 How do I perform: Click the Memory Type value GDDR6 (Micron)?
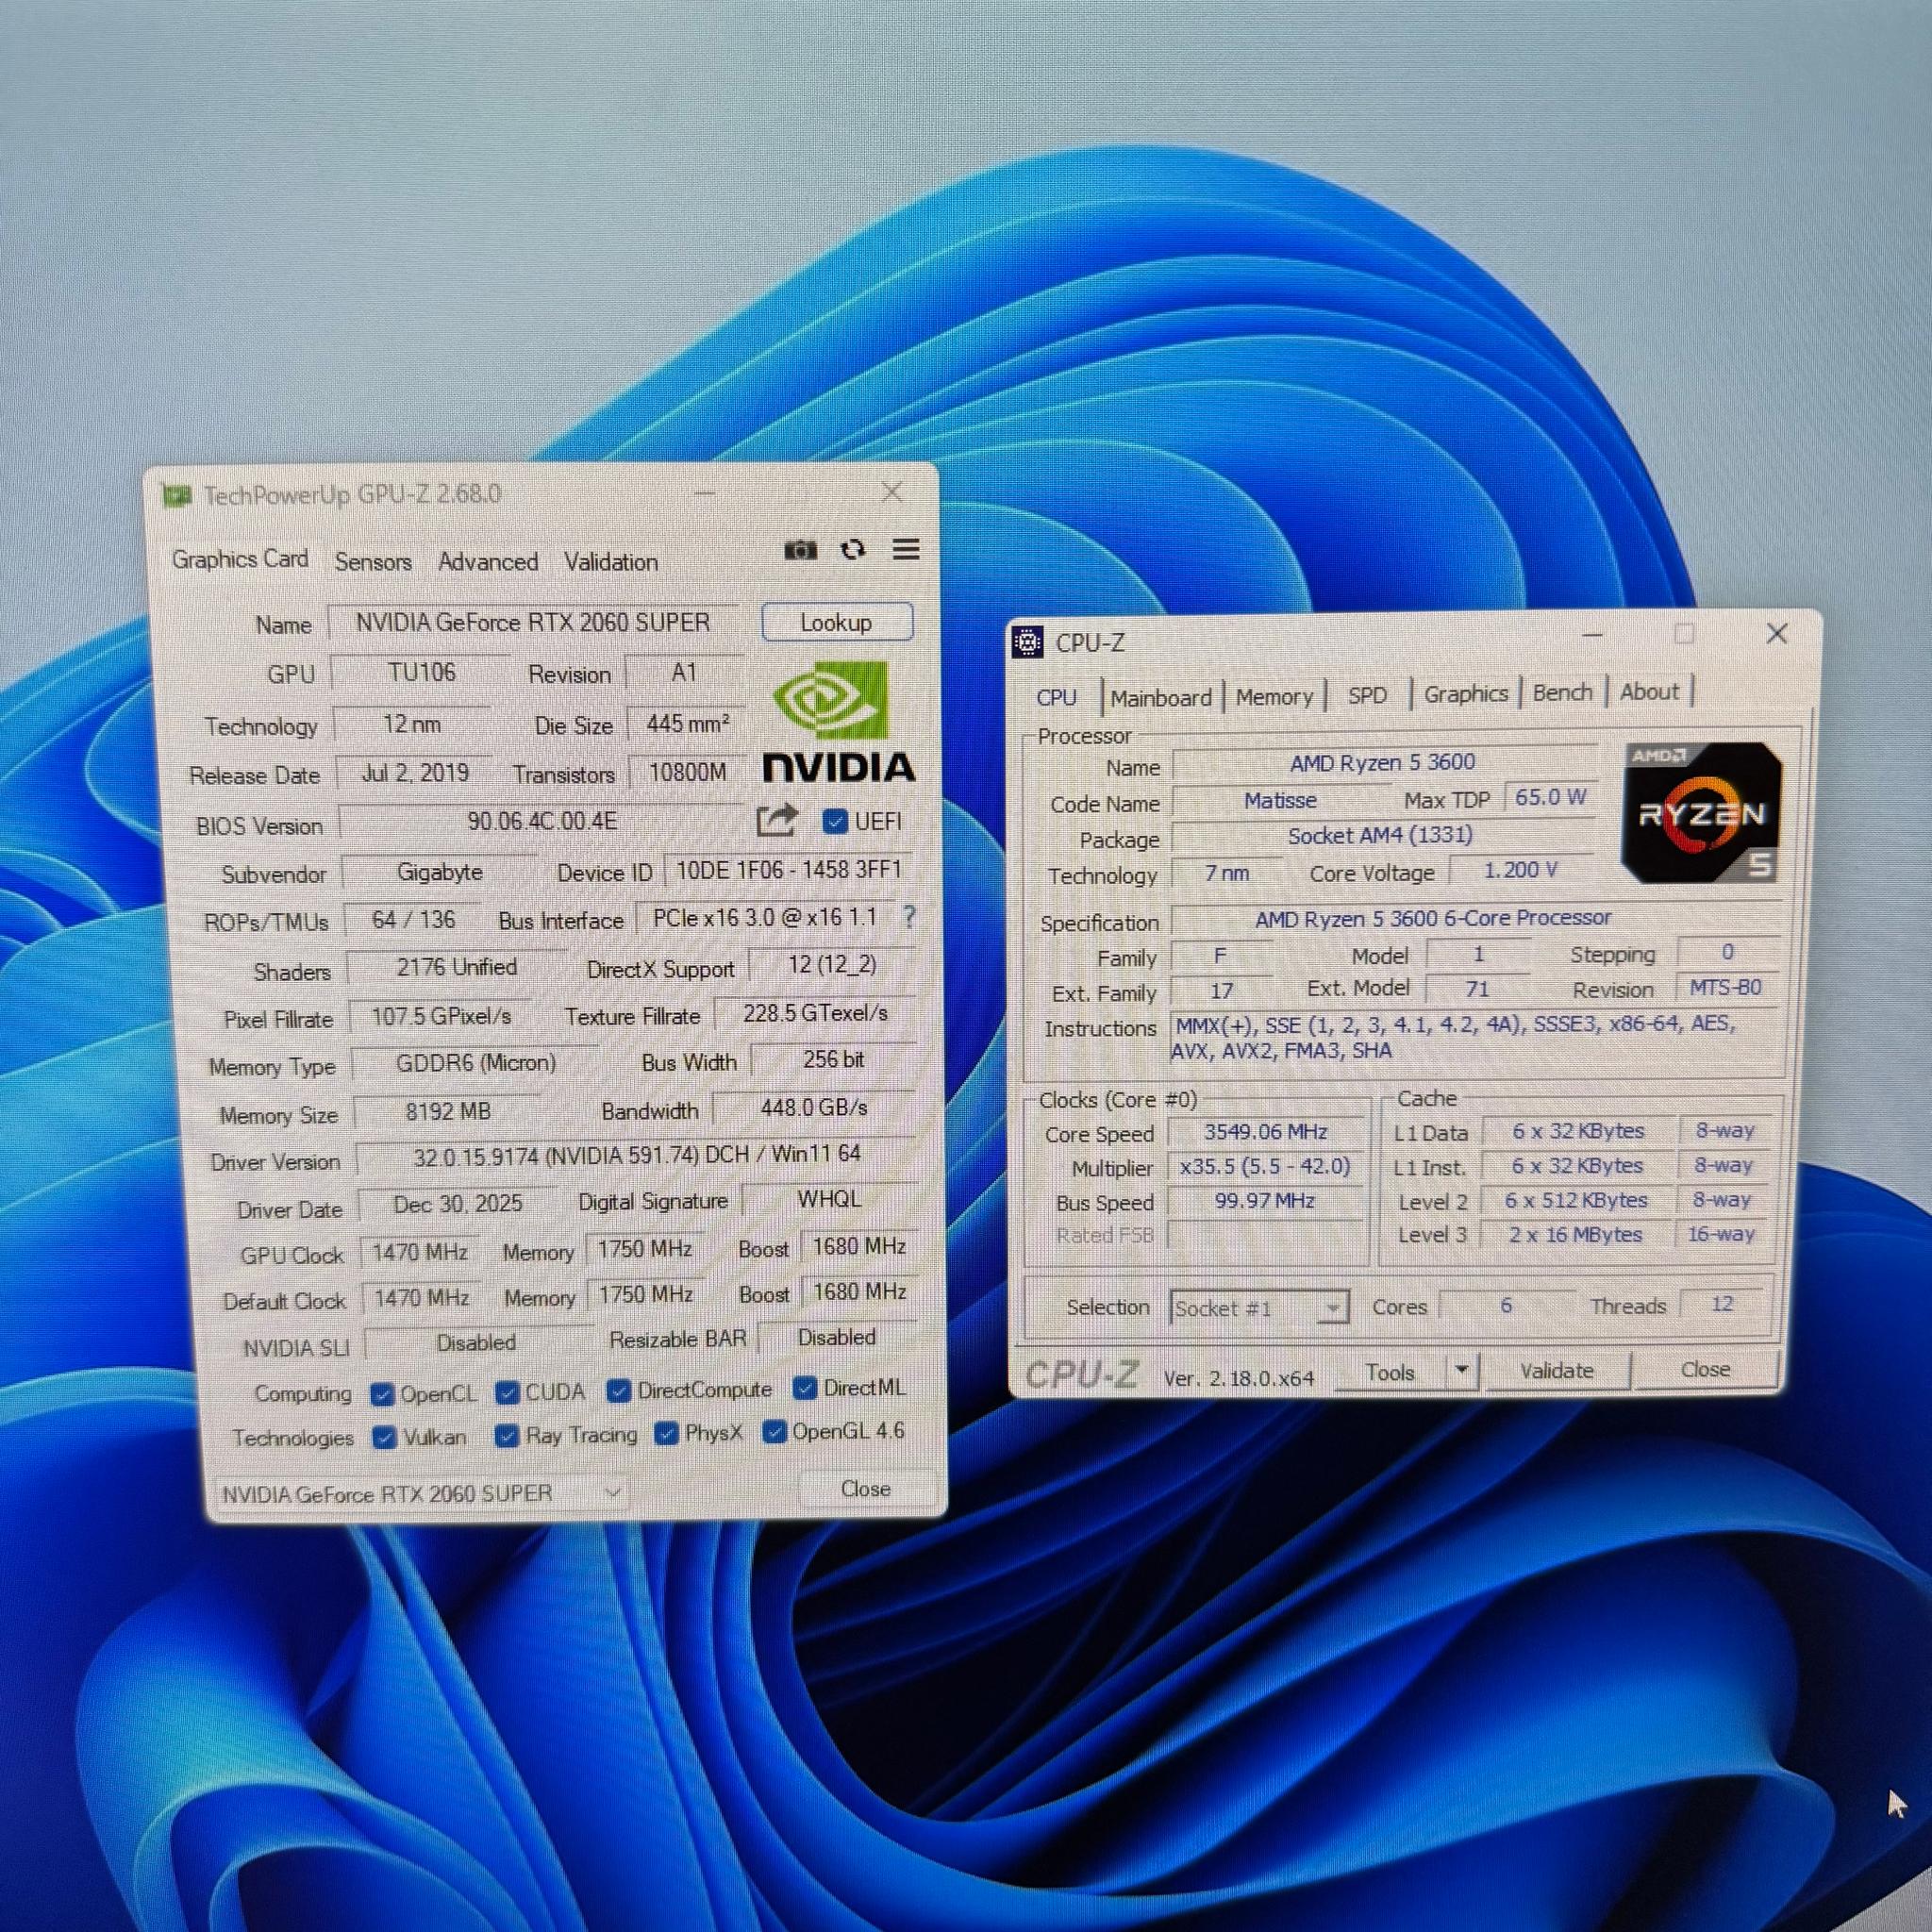click(476, 1063)
